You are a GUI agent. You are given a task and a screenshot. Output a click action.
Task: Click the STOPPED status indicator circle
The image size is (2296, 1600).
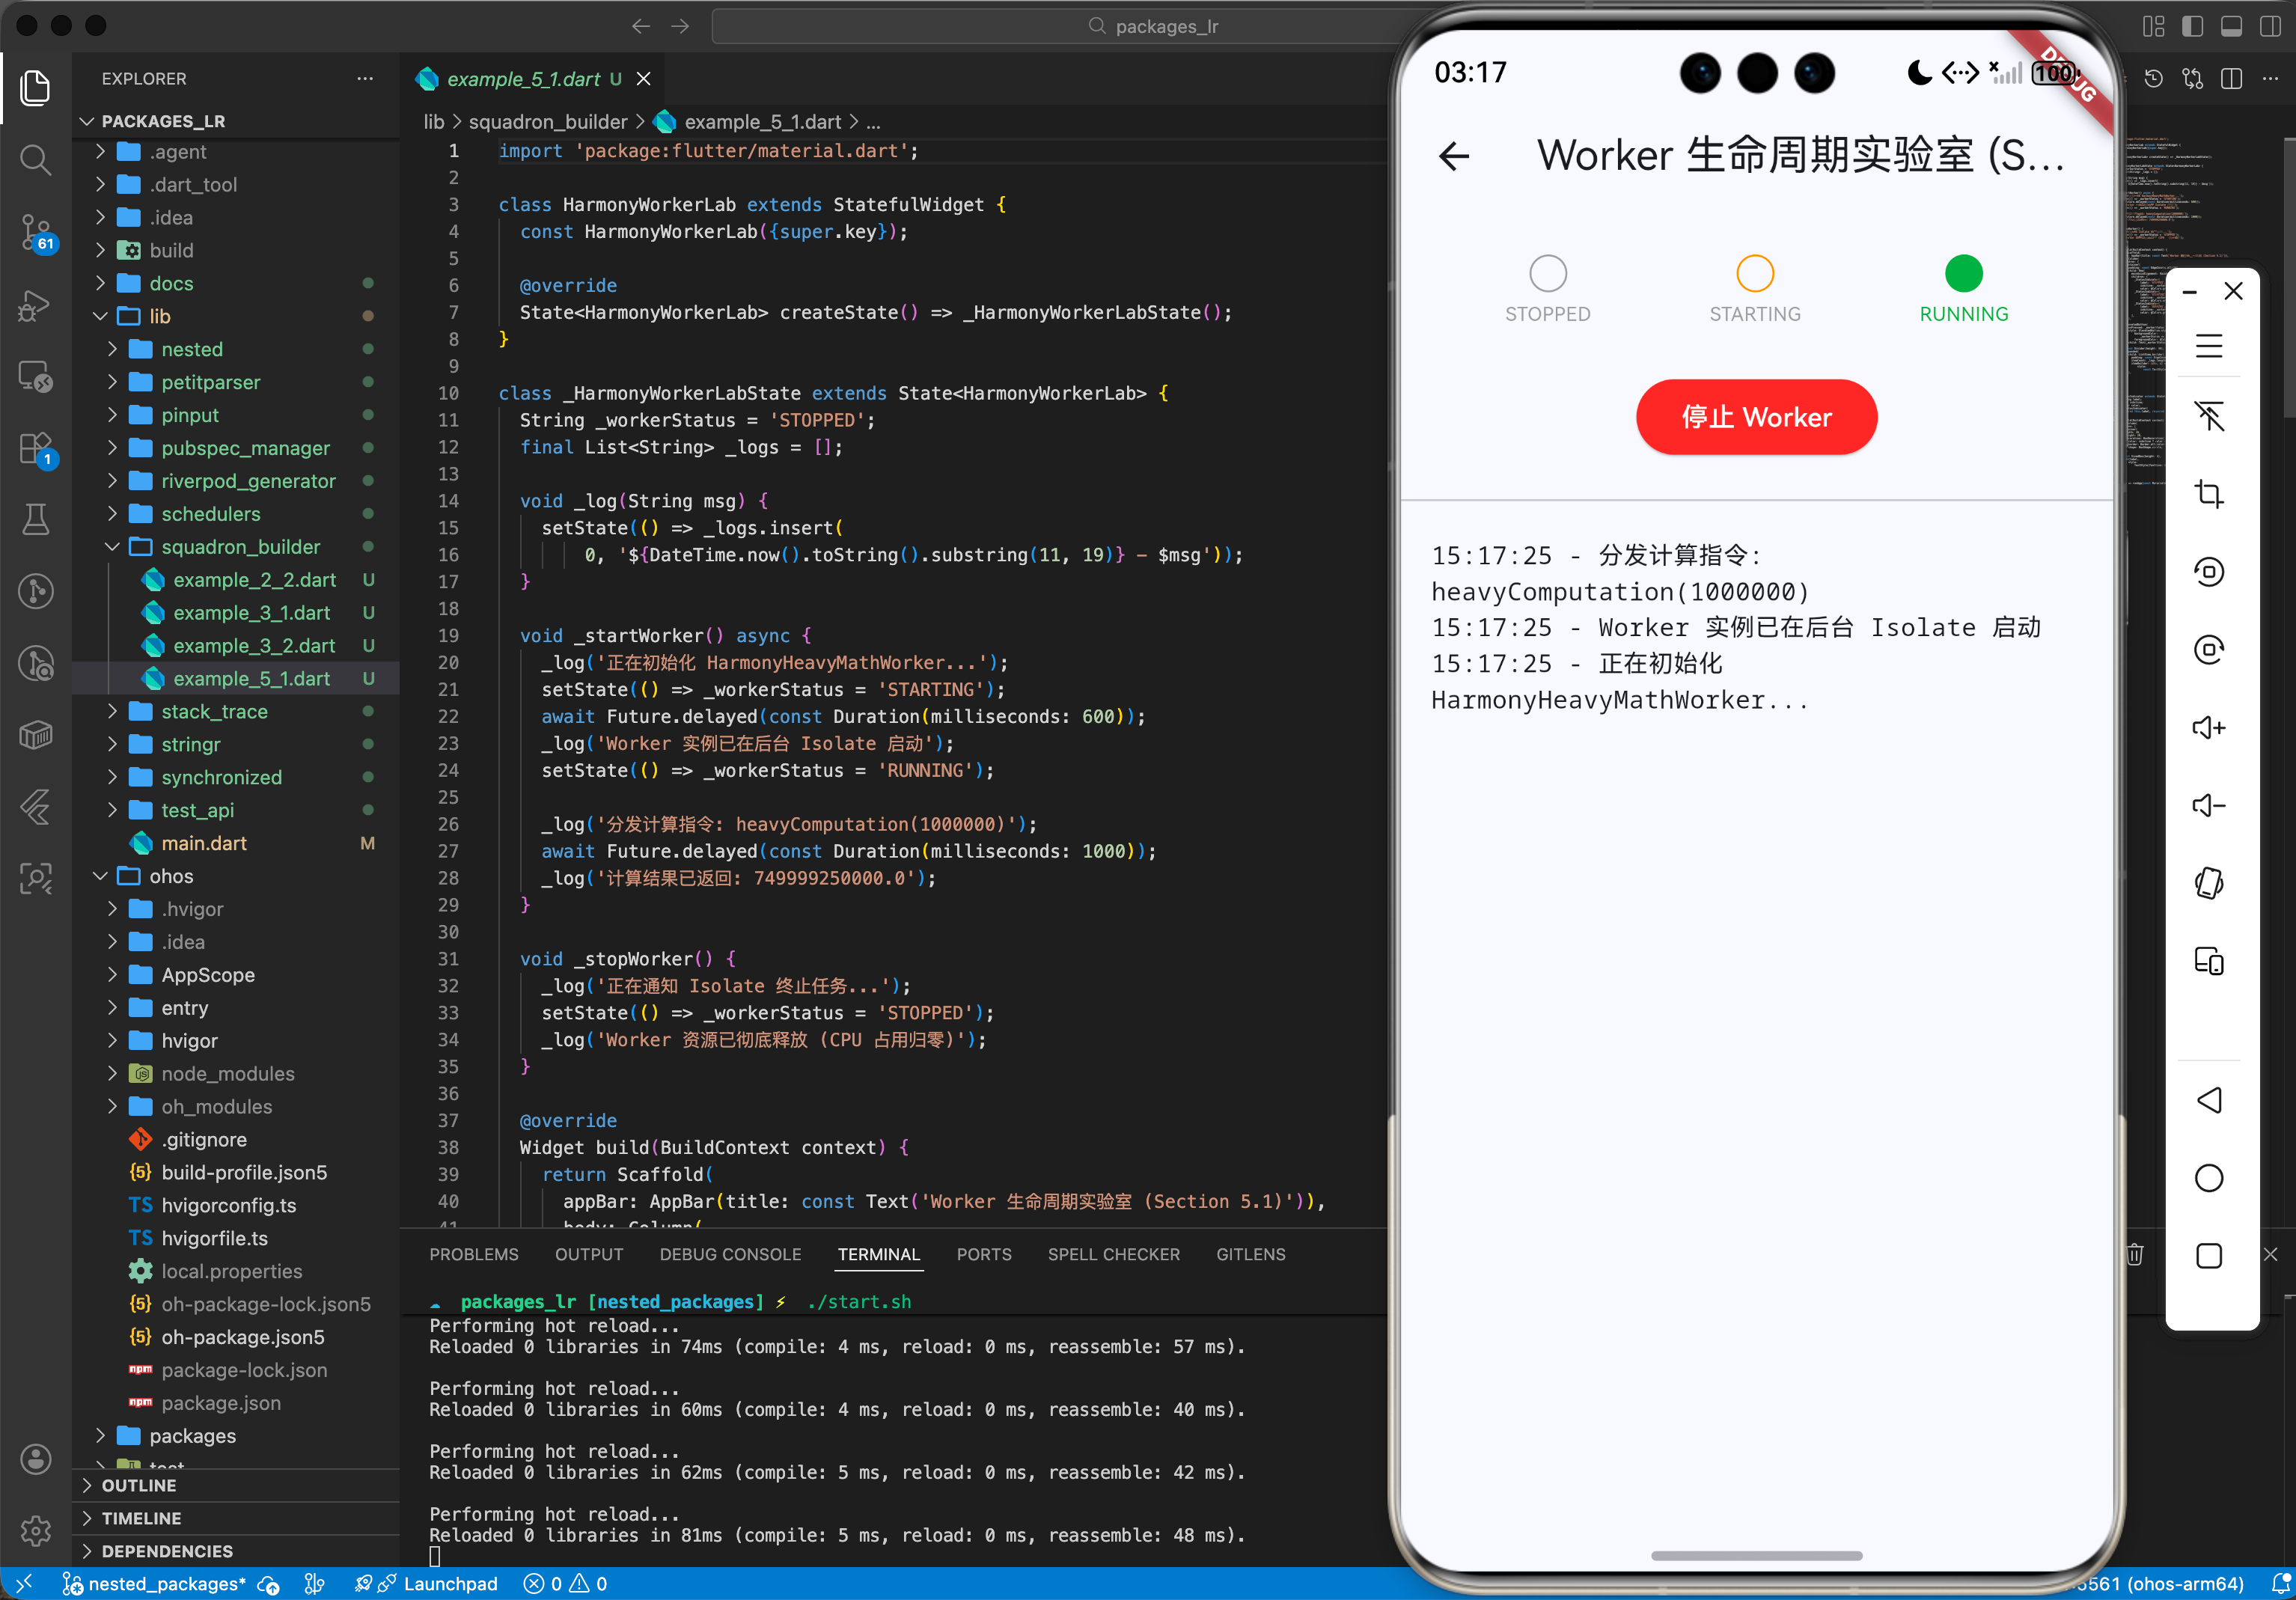1547,273
